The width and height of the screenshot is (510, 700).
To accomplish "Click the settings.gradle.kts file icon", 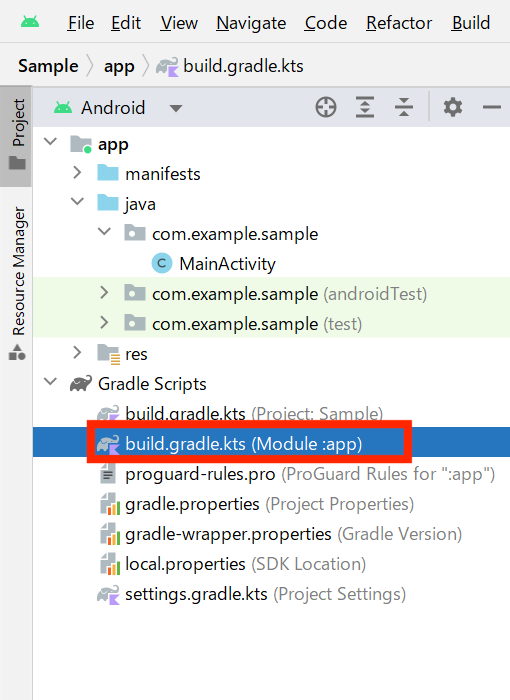I will tap(108, 594).
